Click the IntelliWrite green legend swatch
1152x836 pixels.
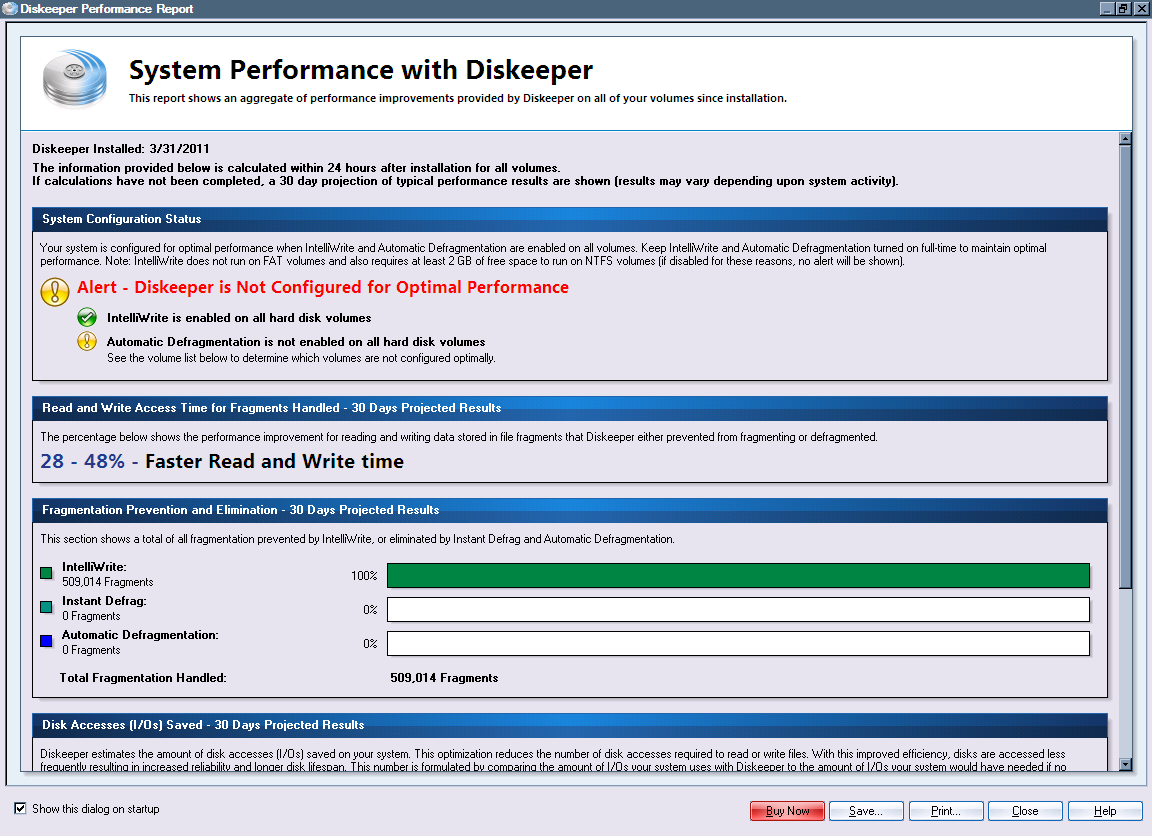[46, 574]
